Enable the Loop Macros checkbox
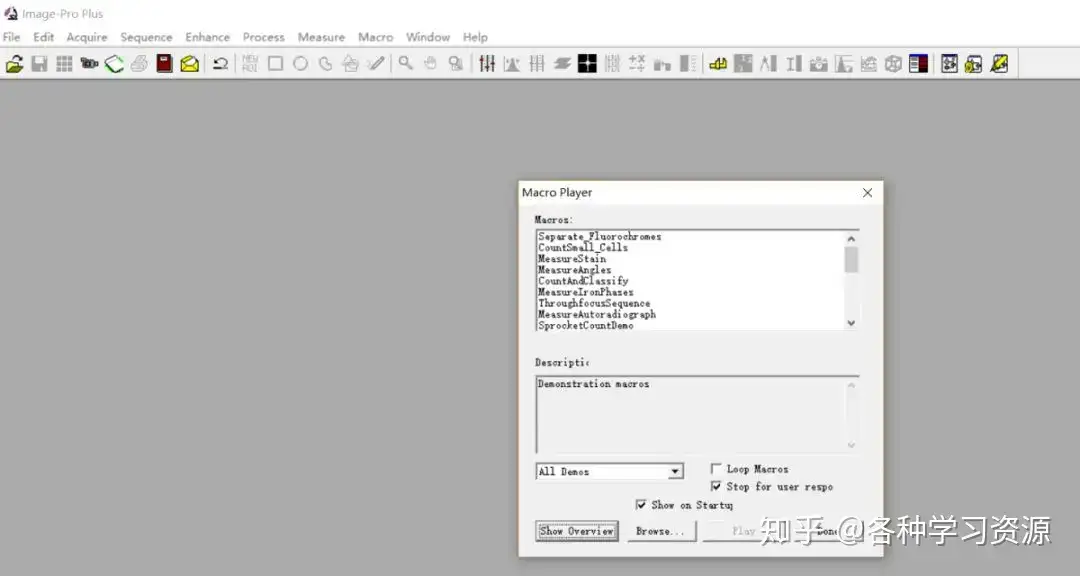Screen dimensions: 1080x576 716,469
